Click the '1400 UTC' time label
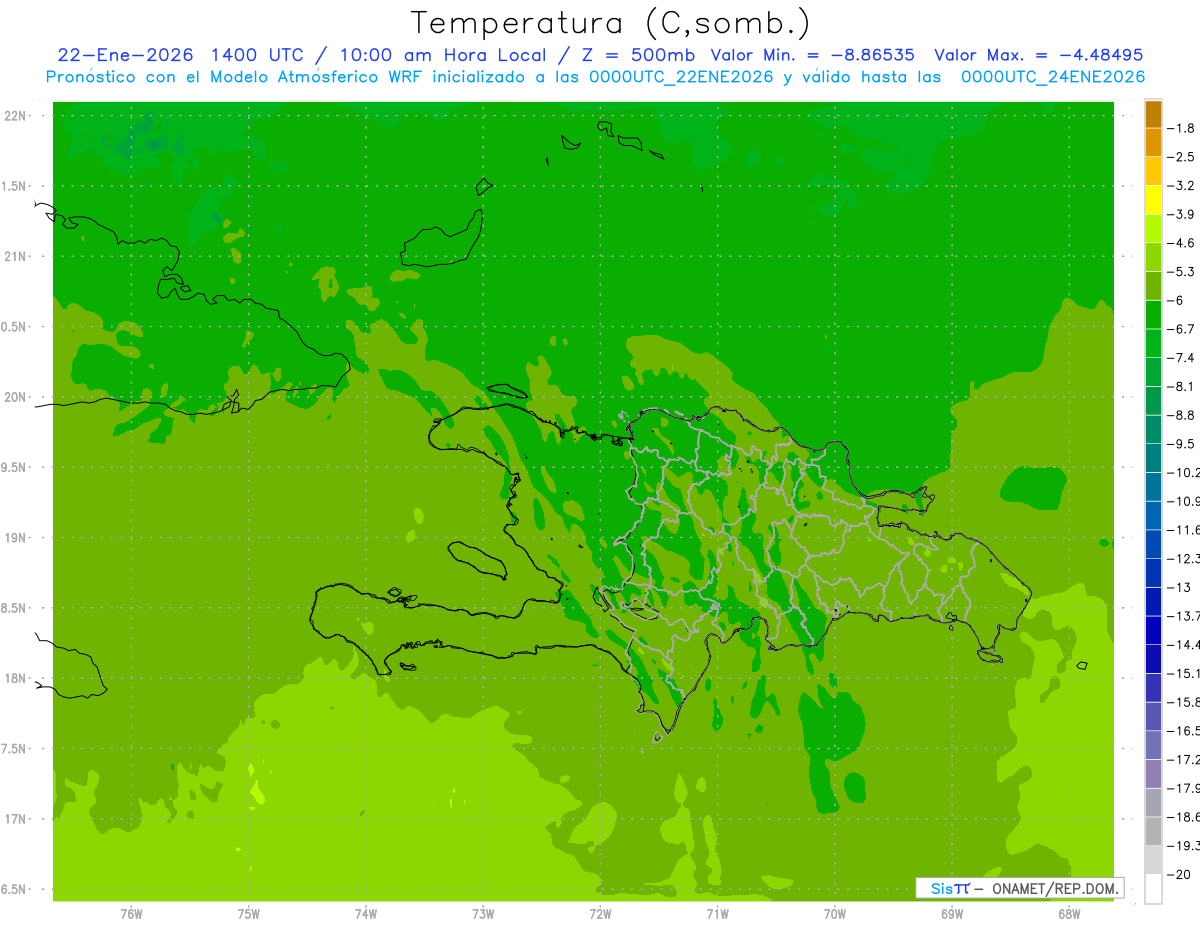Screen dimensions: 1200x927 (255, 55)
